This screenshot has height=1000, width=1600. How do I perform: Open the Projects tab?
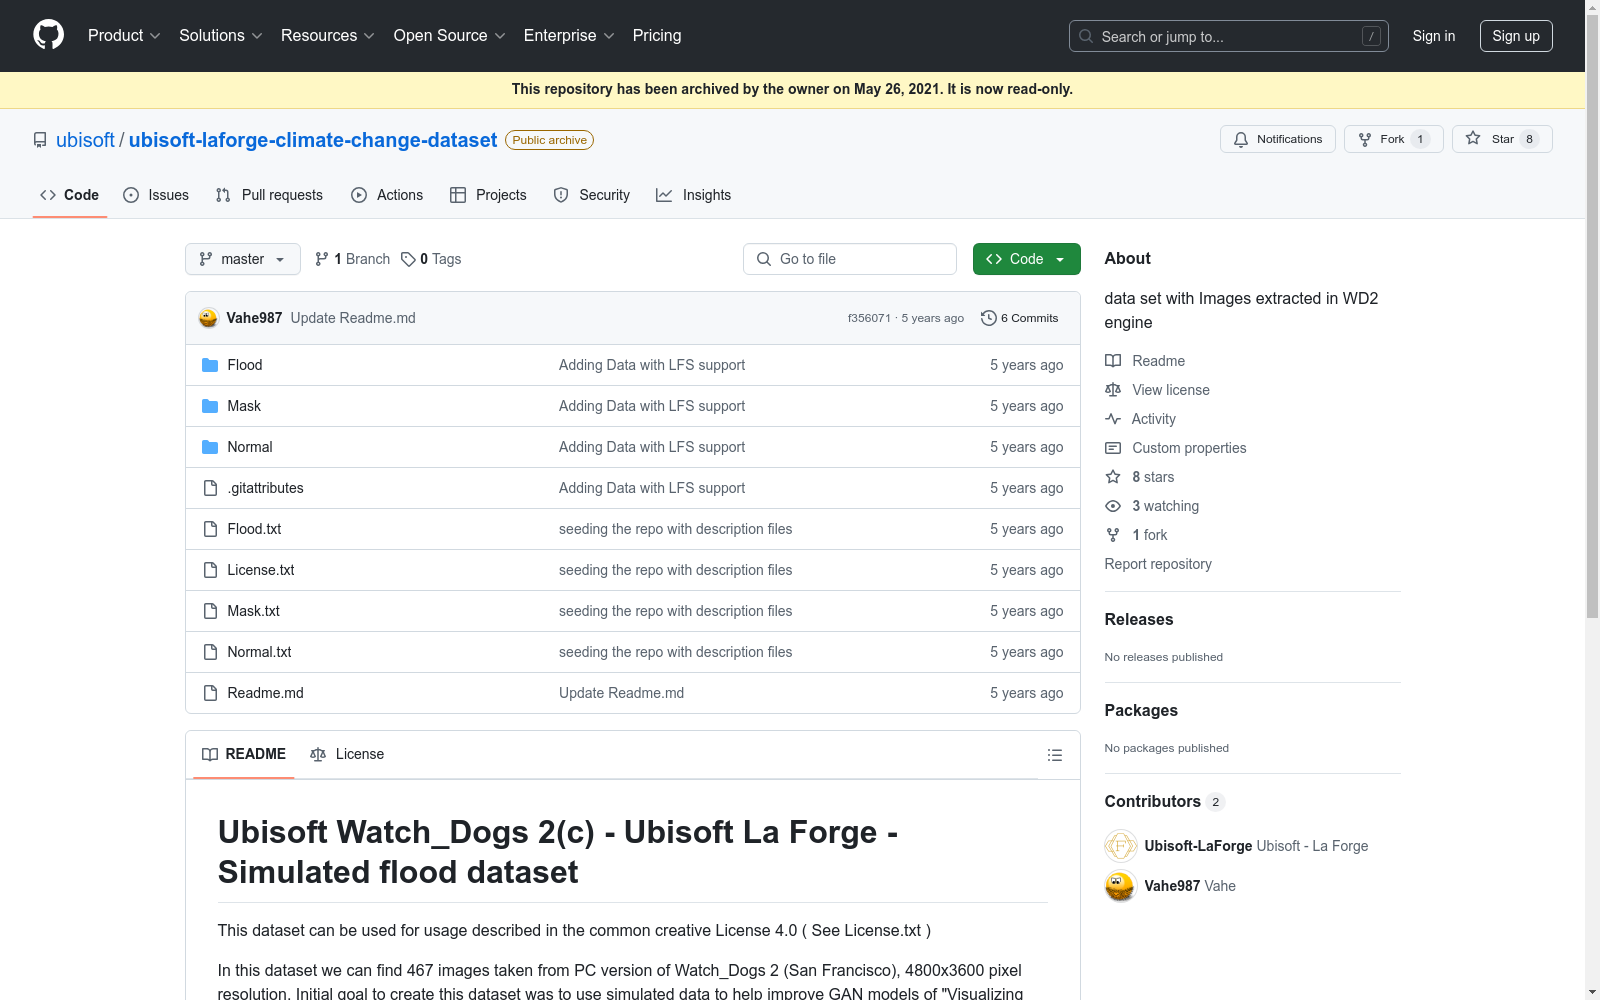488,195
